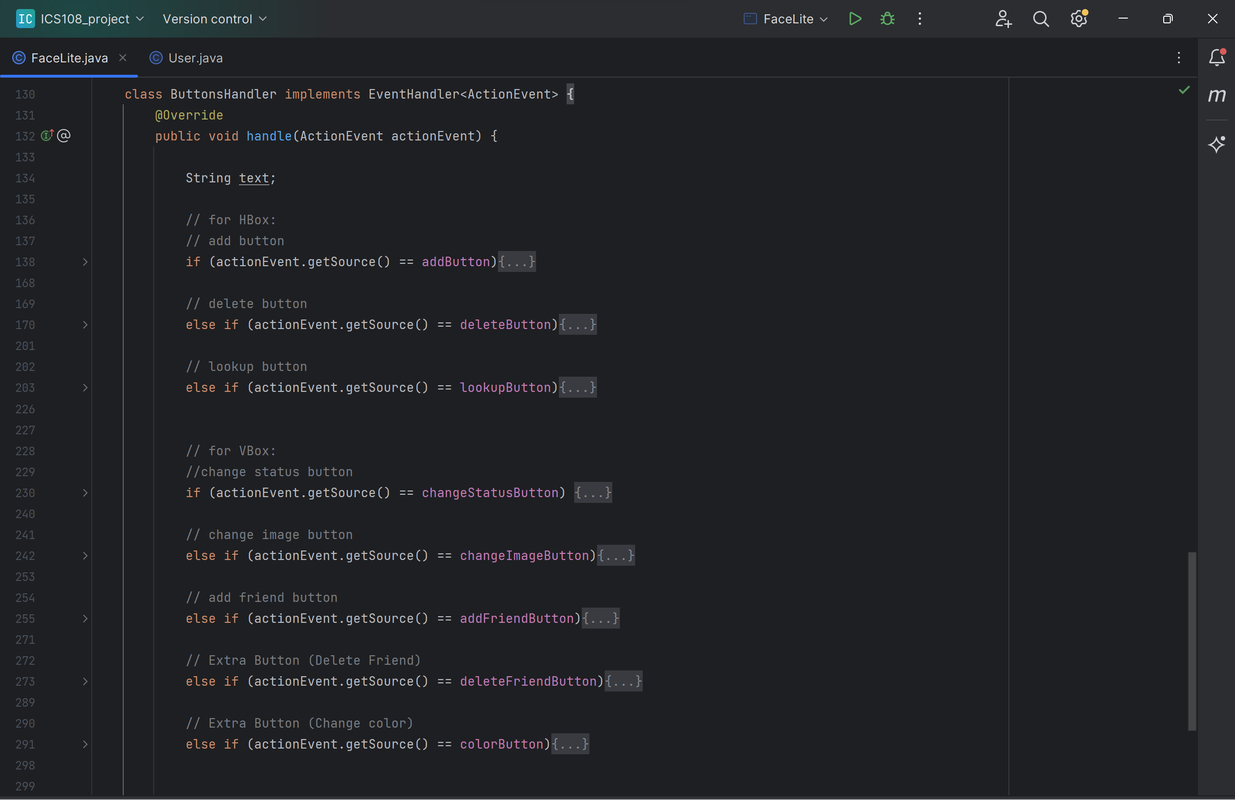Click the '// for HBox:' comment
1235x800 pixels.
tap(231, 220)
